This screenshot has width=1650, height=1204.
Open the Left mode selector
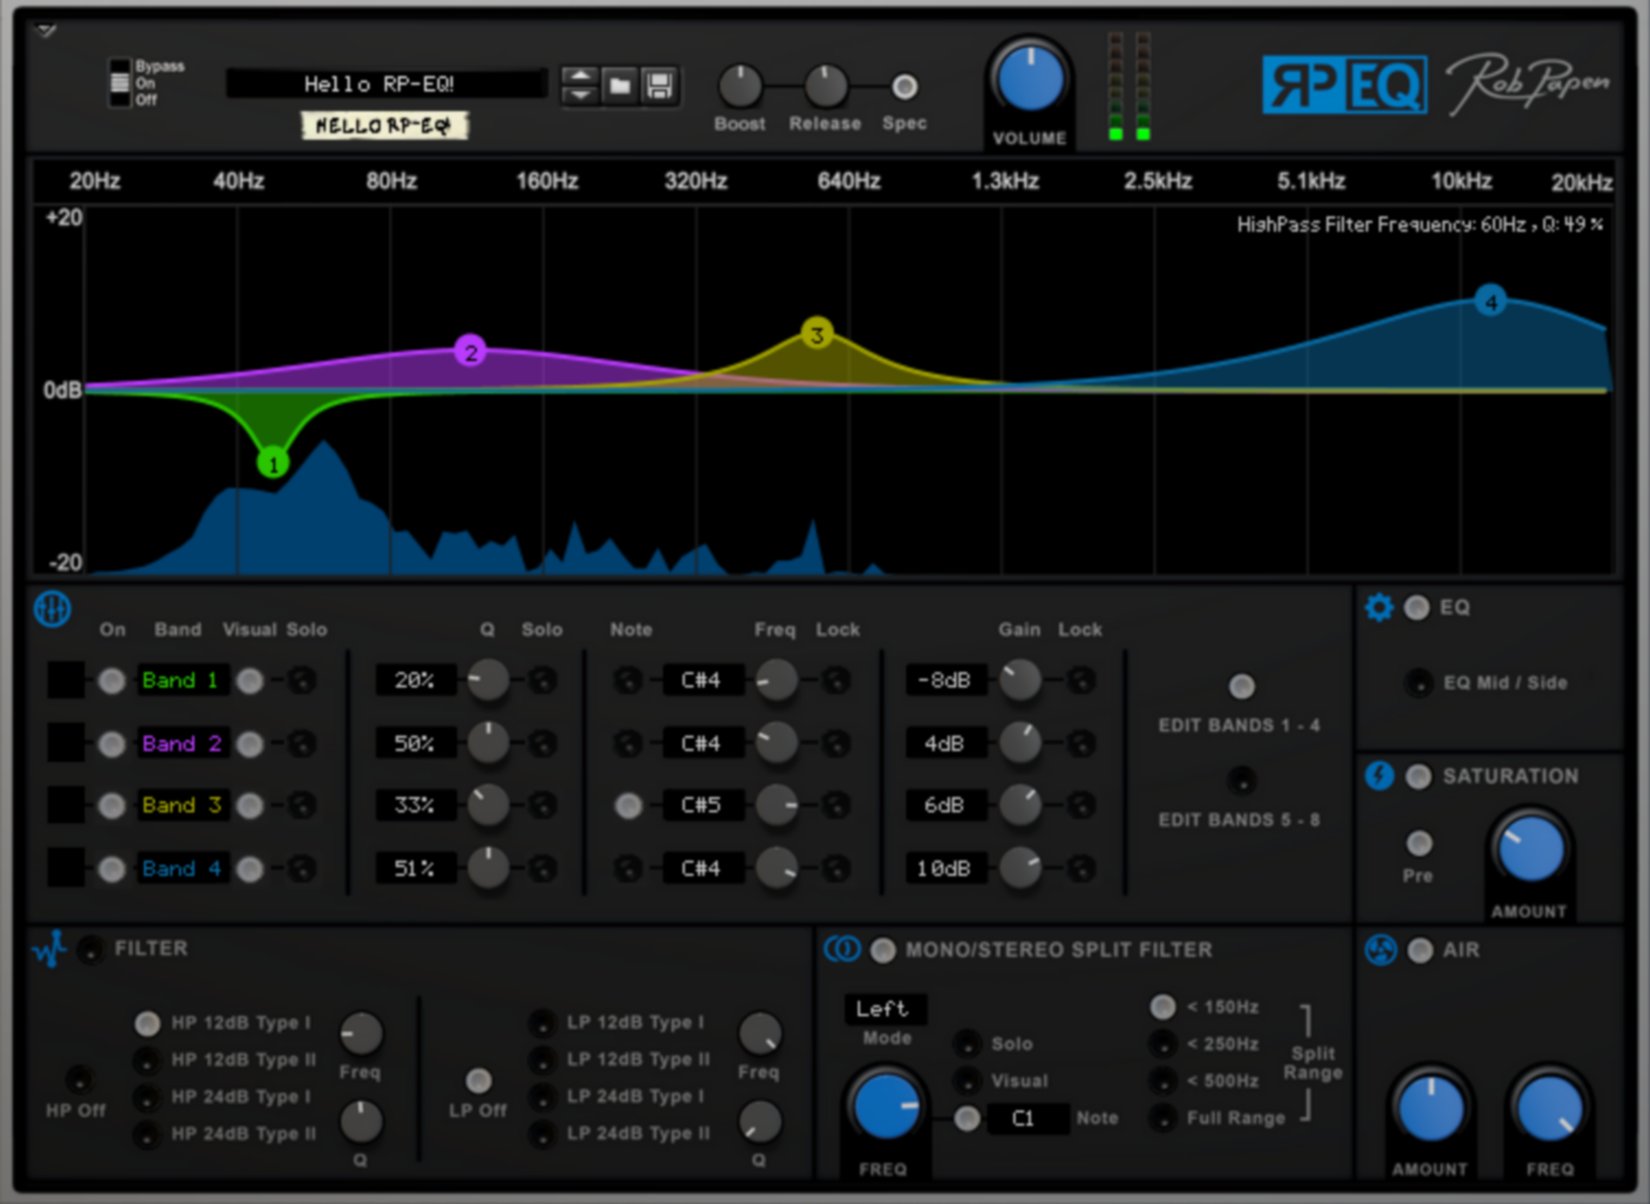pyautogui.click(x=884, y=1009)
